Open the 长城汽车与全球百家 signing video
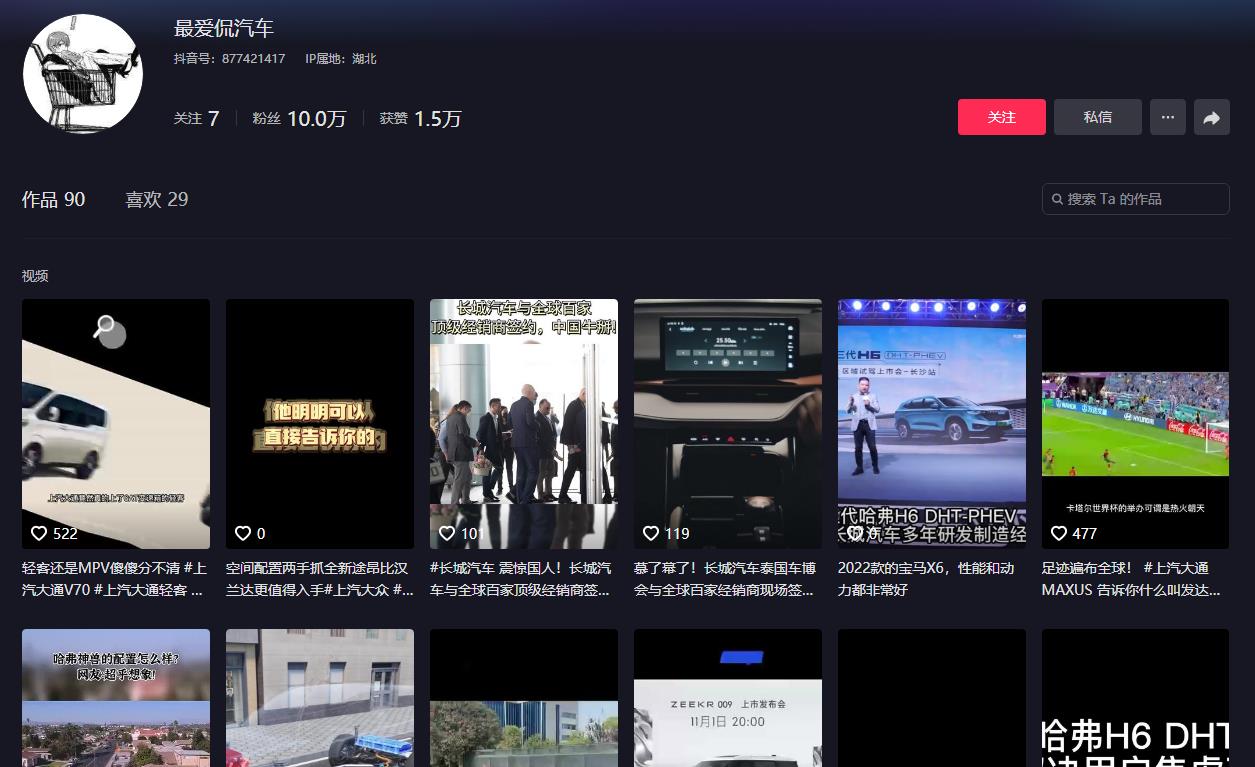The image size is (1255, 767). [524, 424]
